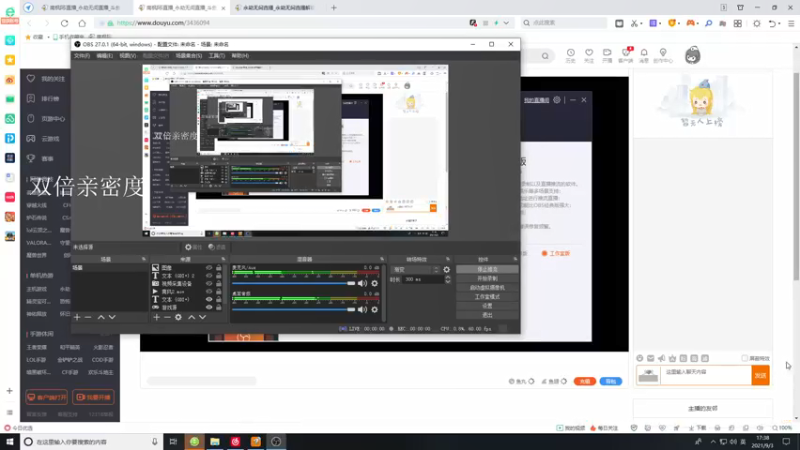The width and height of the screenshot is (800, 450).
Task: Toggle lock on the 图像 source
Action: click(218, 268)
